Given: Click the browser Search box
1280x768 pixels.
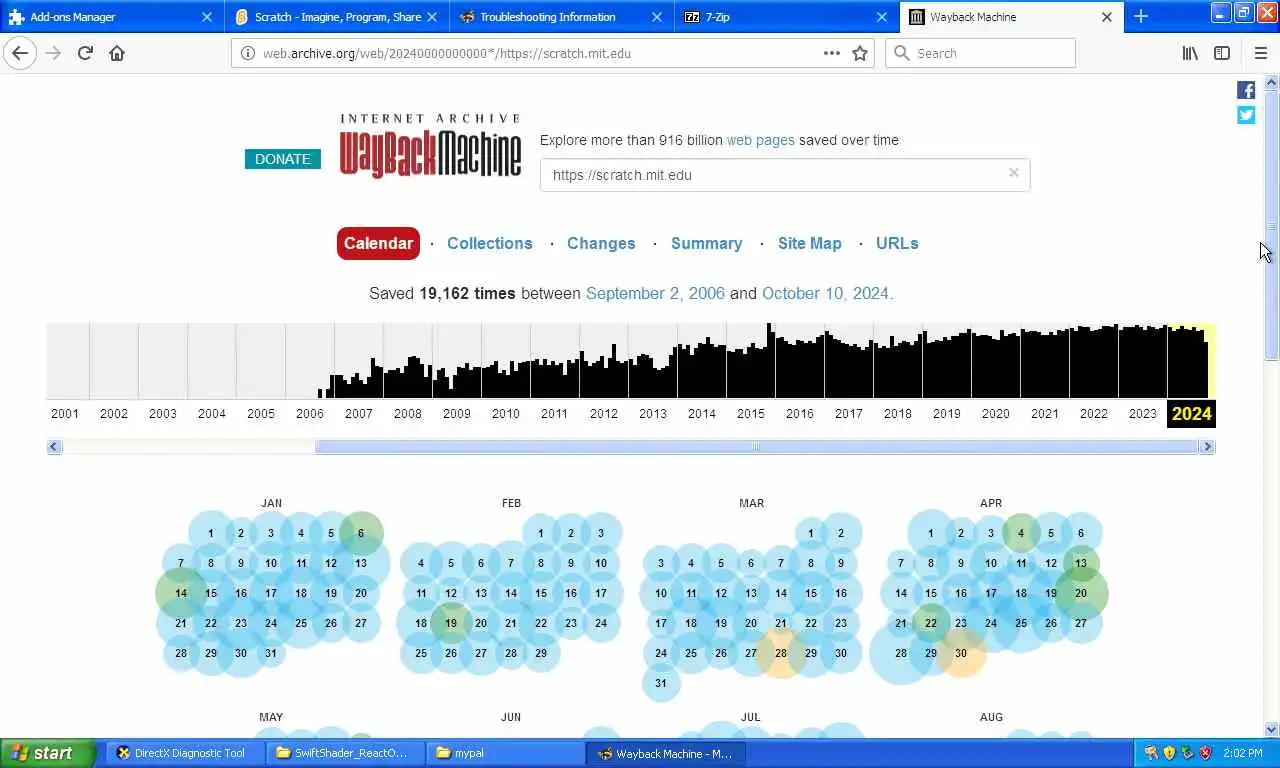Looking at the screenshot, I should coord(980,53).
